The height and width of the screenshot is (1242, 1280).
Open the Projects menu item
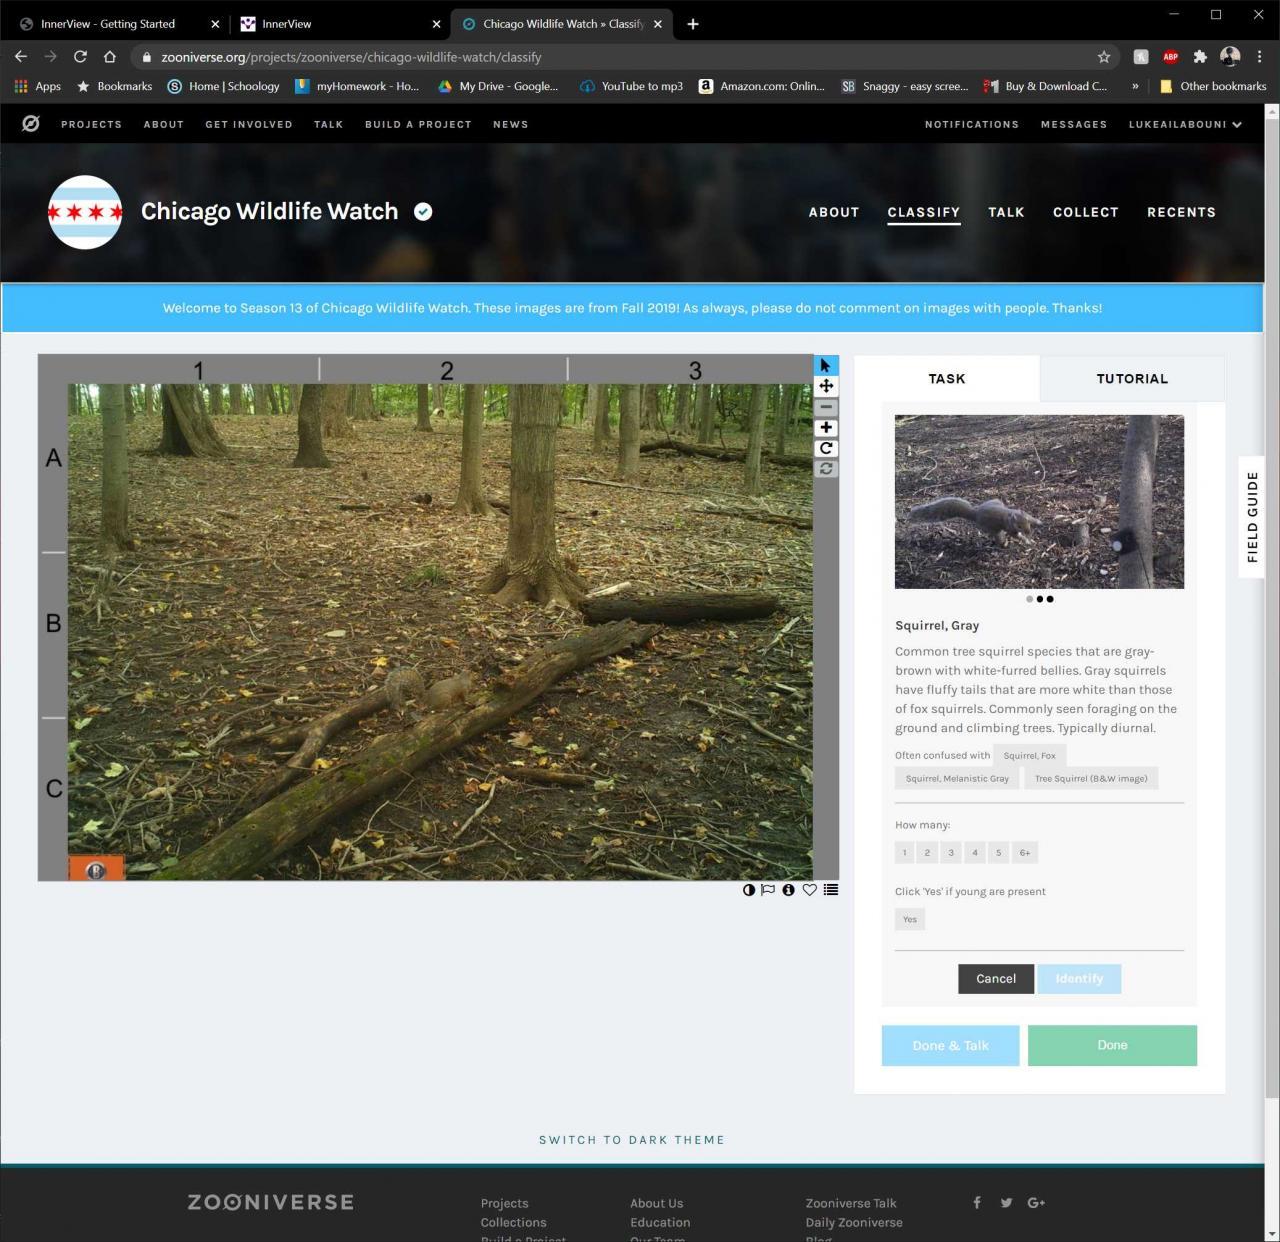pos(91,124)
